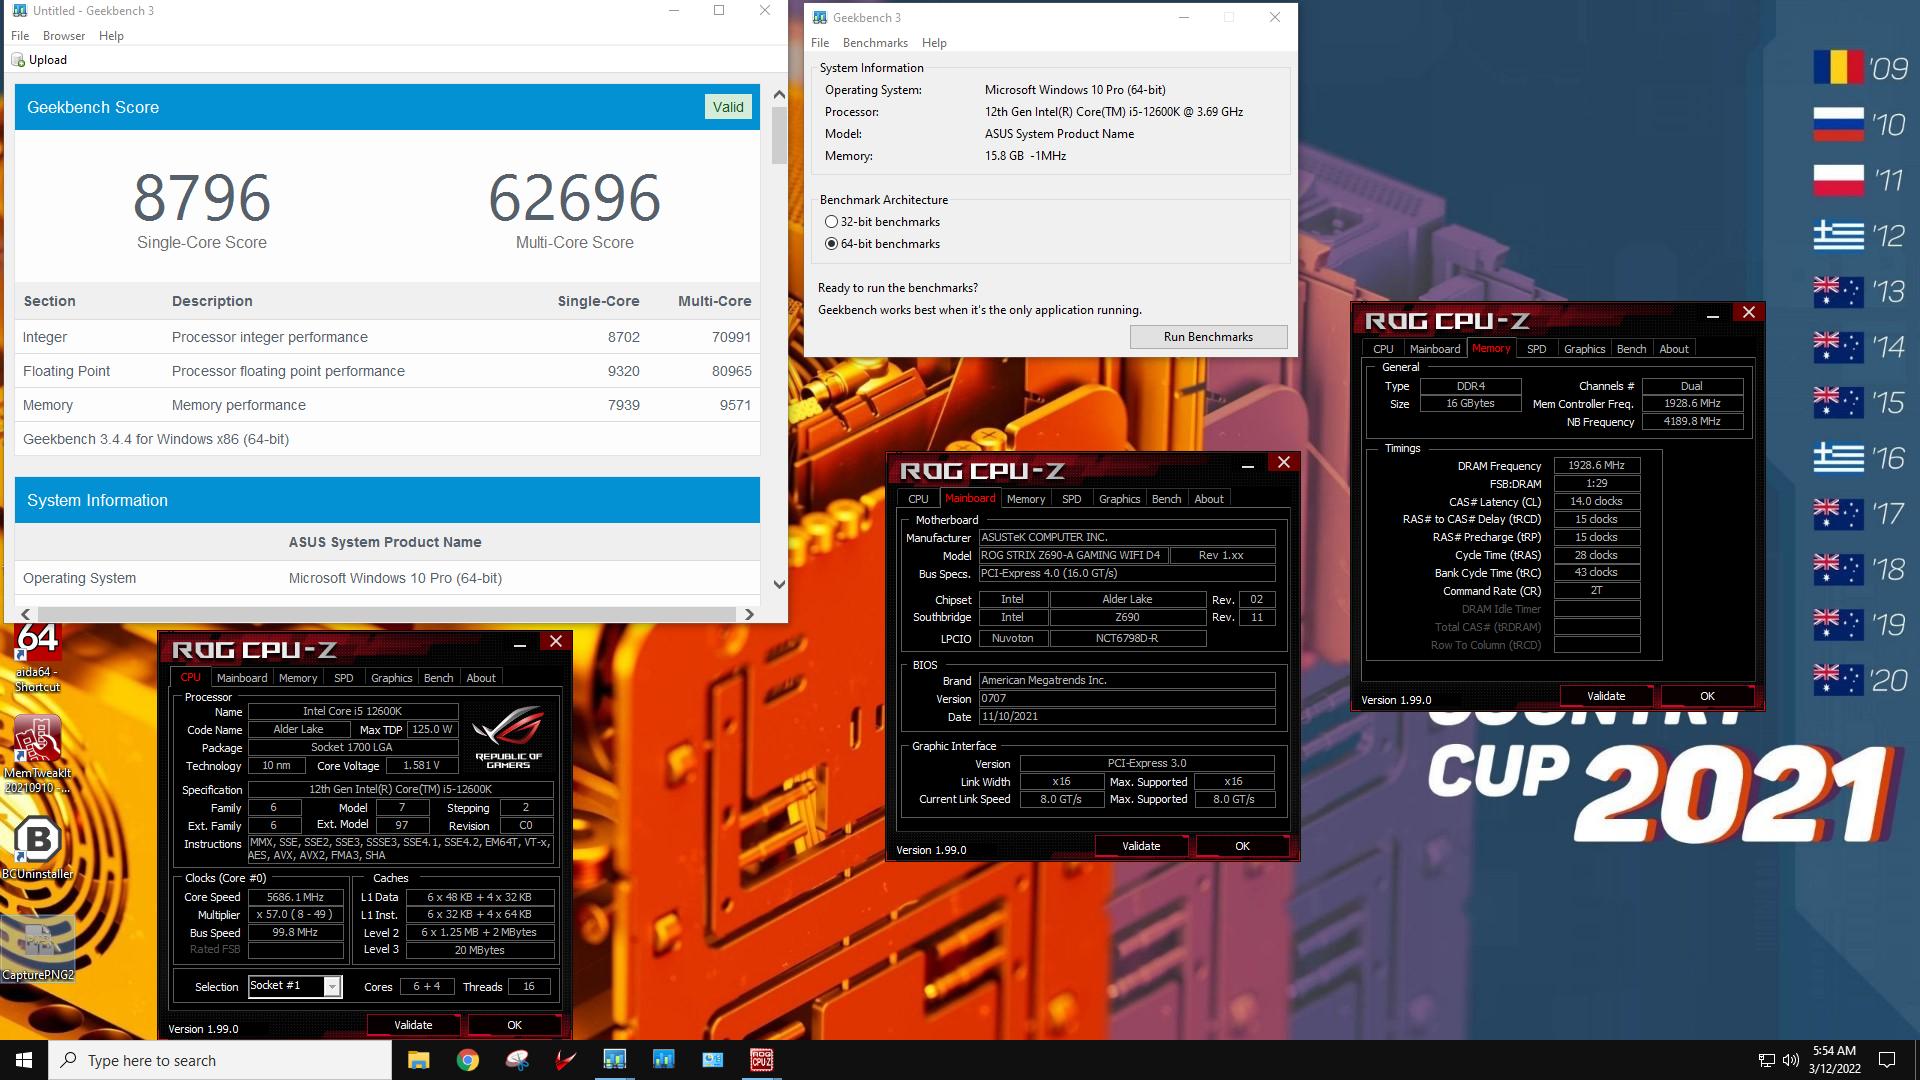Click OK in CPU-Z mainboard window

tap(1242, 846)
